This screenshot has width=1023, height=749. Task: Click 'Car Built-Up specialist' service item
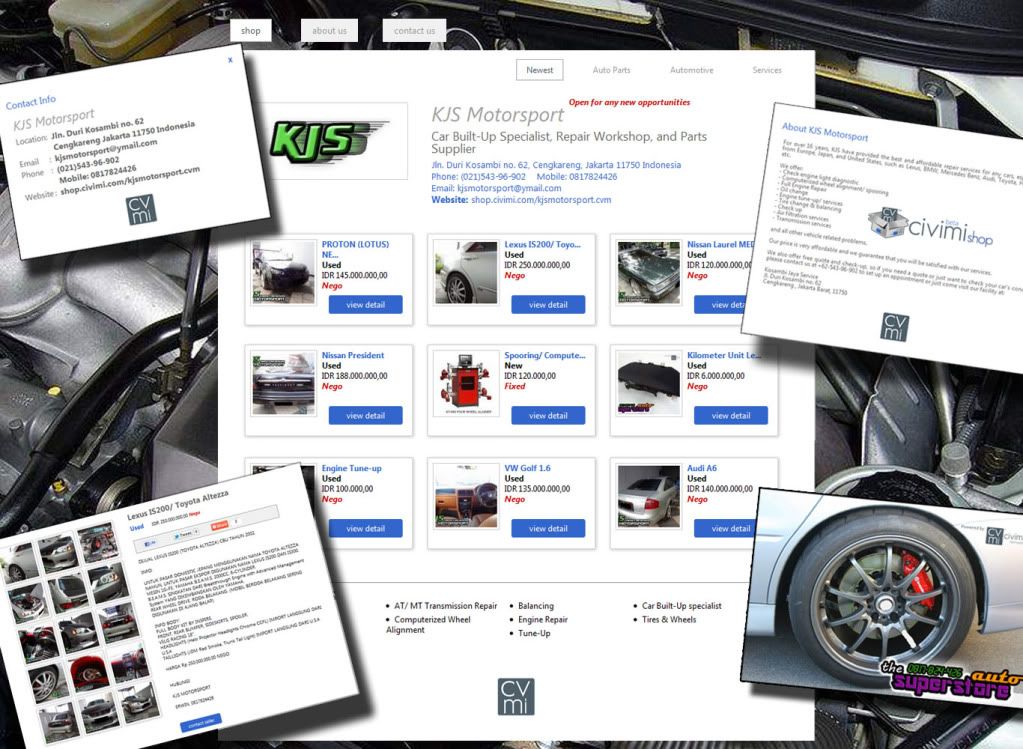click(682, 605)
